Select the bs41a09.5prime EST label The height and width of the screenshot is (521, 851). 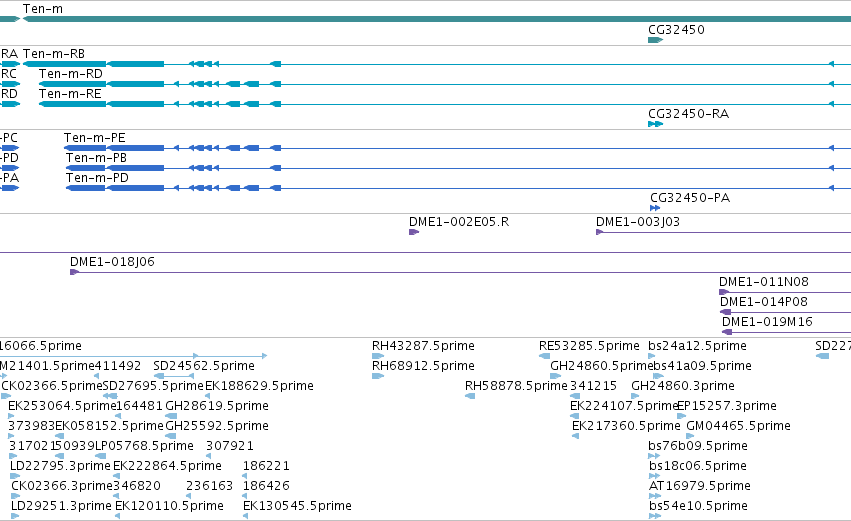(702, 366)
